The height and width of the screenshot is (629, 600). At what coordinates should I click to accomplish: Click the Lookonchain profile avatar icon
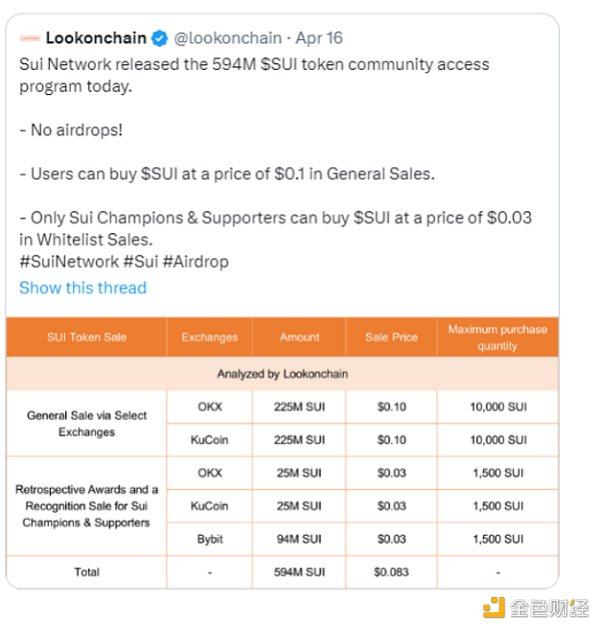click(x=29, y=38)
